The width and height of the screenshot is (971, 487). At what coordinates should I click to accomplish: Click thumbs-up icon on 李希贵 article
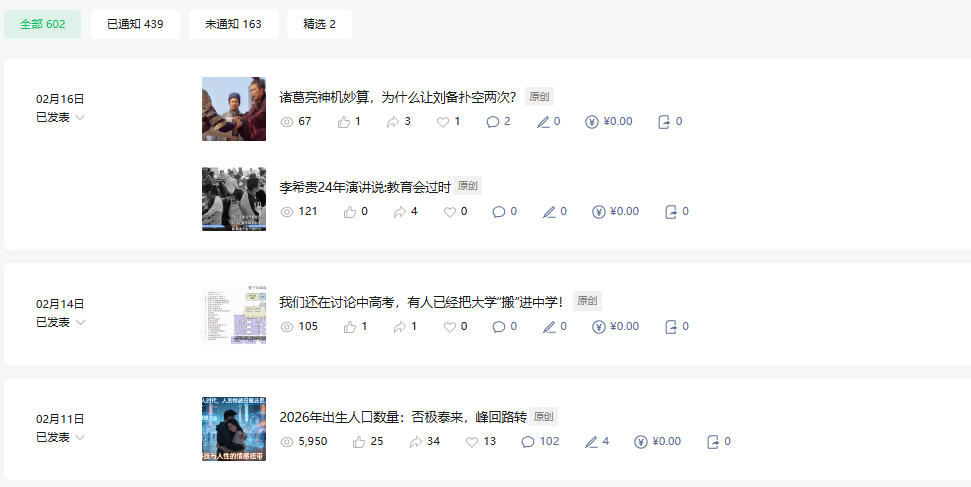(350, 212)
